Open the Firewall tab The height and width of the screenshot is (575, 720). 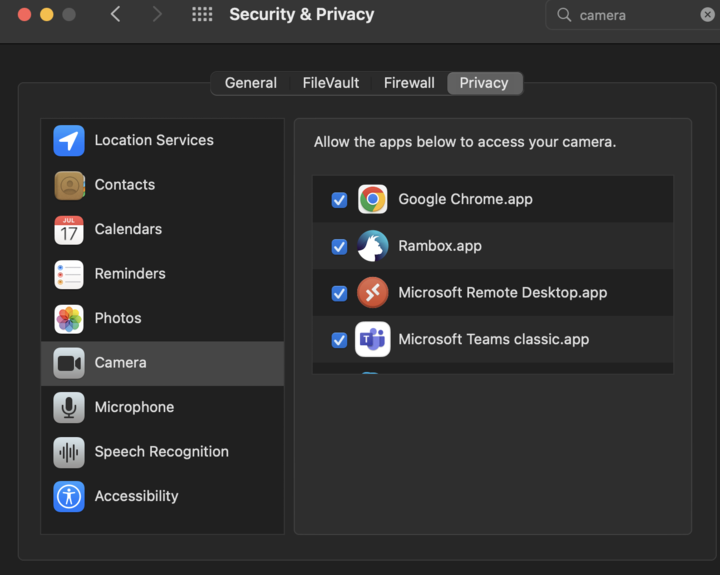(409, 83)
